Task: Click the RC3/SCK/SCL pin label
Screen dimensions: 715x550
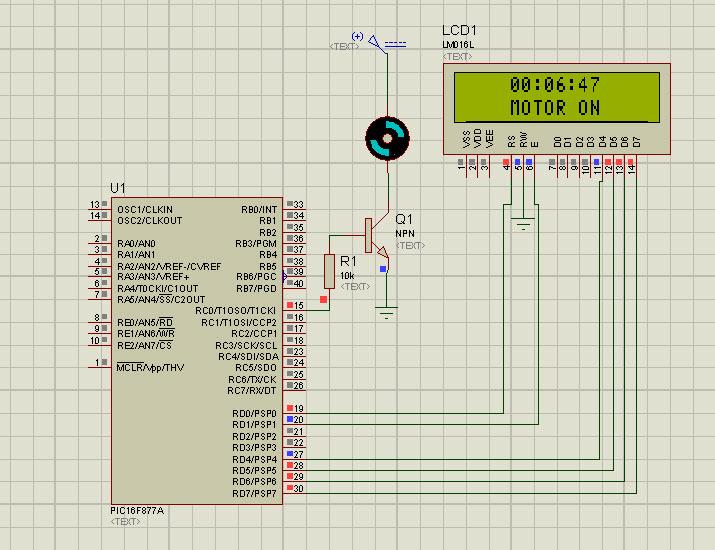Action: (246, 346)
